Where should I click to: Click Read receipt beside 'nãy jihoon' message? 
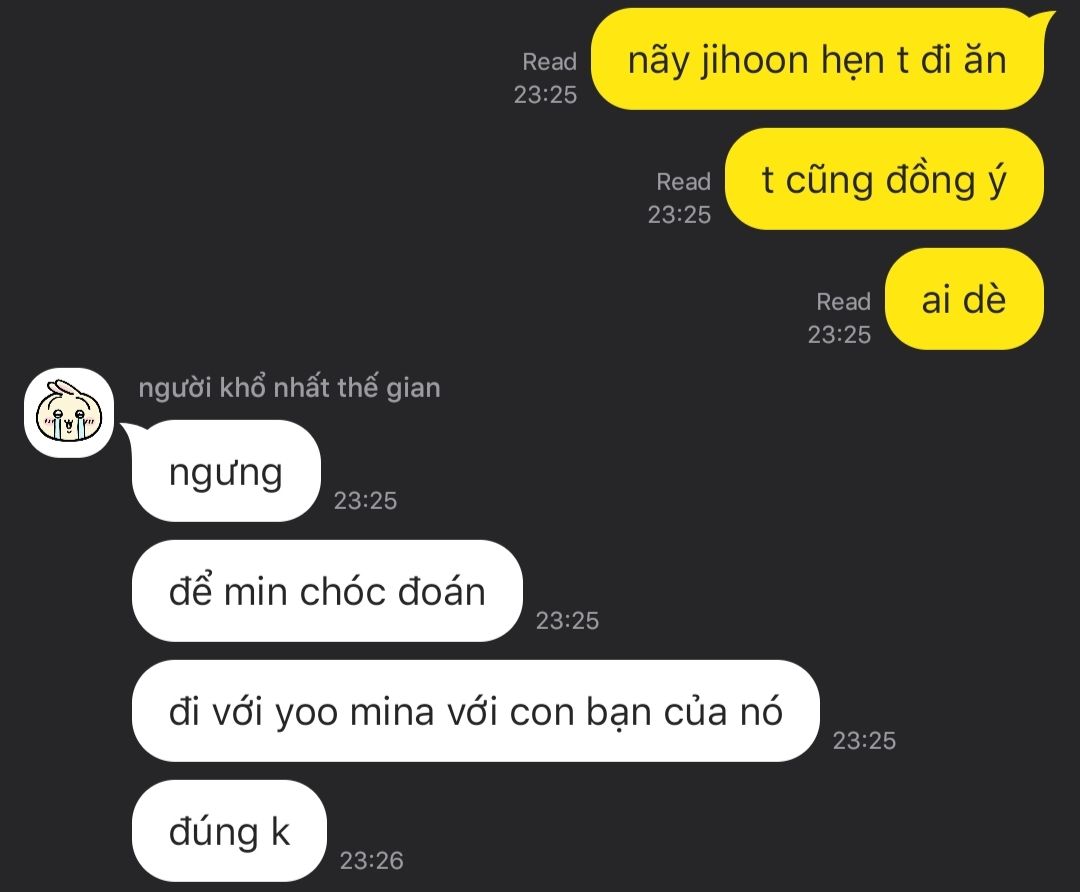(549, 62)
